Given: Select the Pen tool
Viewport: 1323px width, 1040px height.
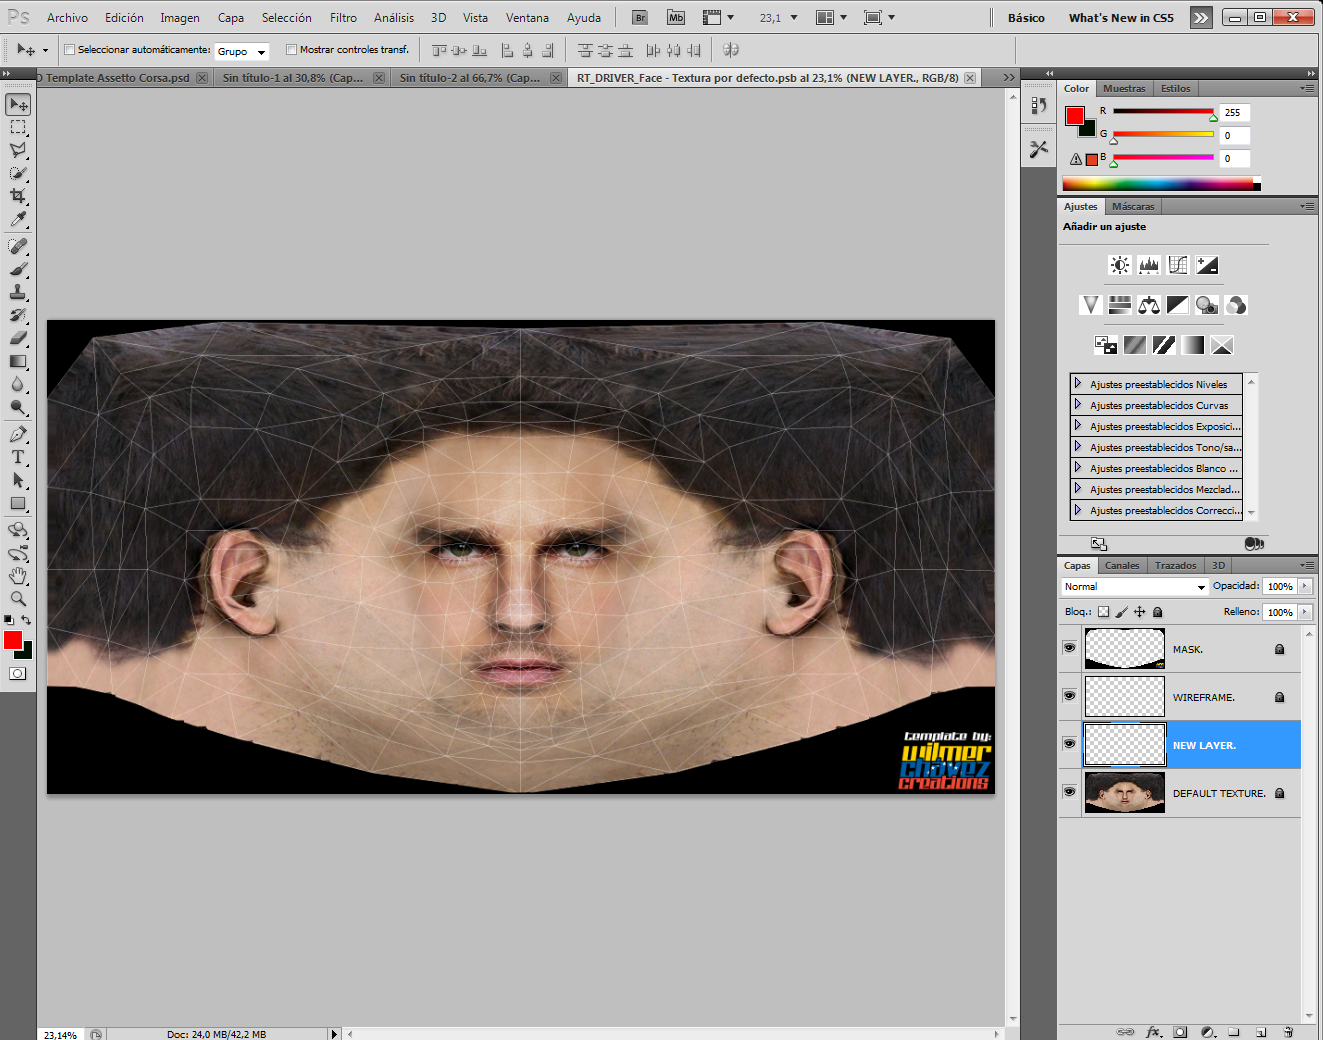Looking at the screenshot, I should point(18,434).
